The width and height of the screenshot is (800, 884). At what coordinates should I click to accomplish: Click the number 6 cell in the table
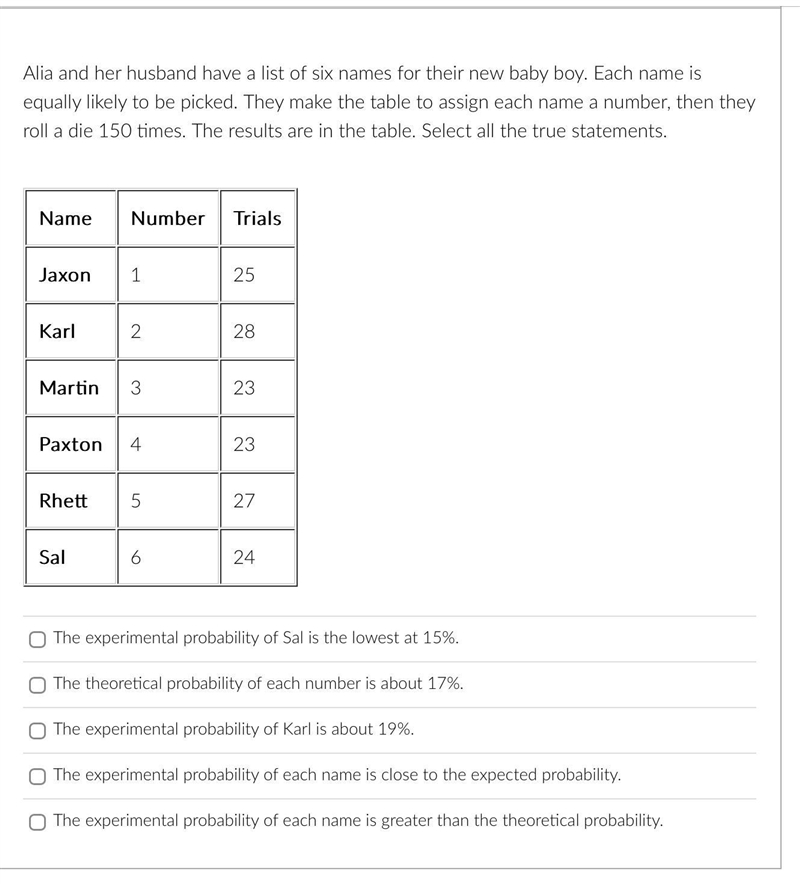point(168,557)
